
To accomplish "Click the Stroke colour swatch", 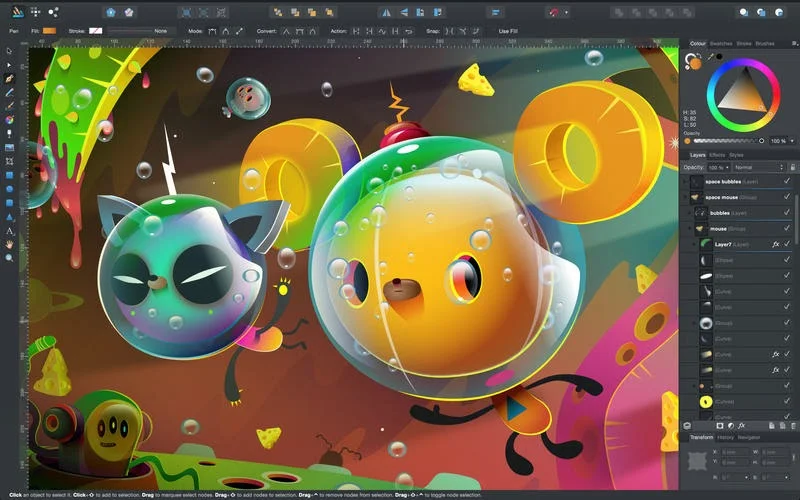I will tap(95, 31).
